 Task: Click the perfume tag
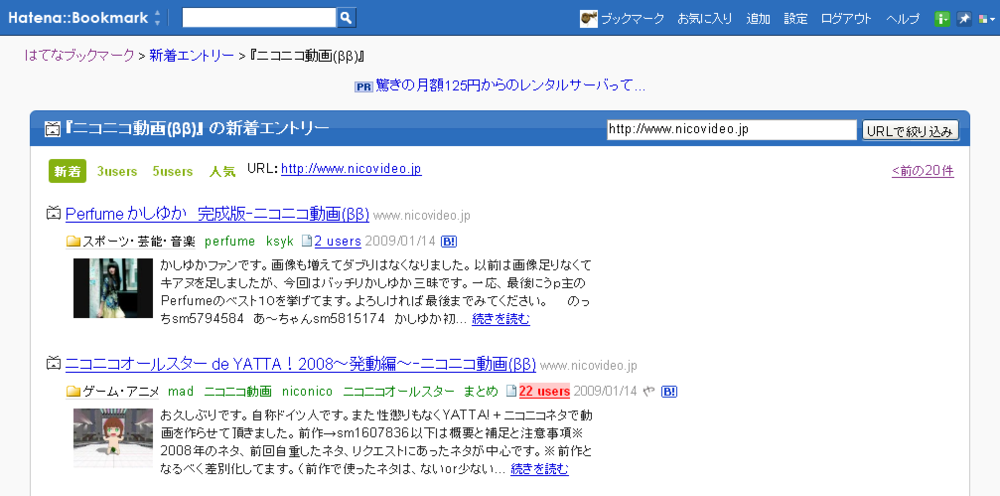(230, 242)
